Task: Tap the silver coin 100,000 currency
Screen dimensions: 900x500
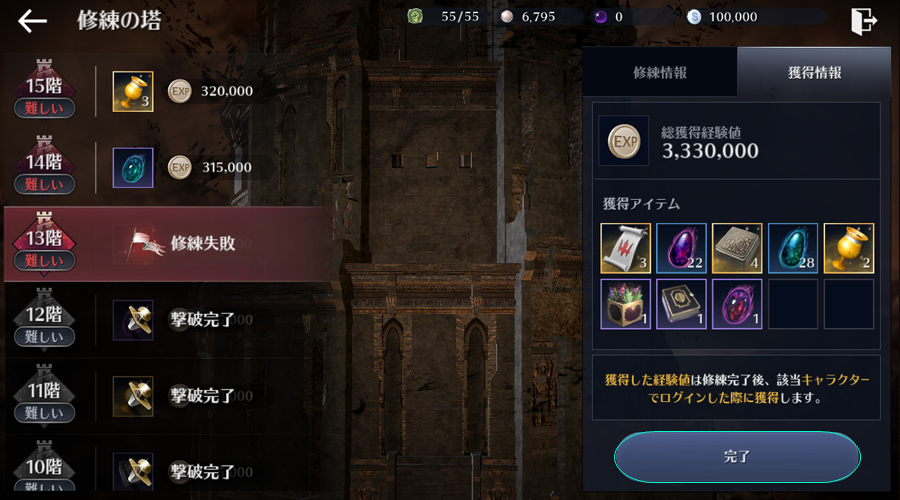Action: coord(722,17)
